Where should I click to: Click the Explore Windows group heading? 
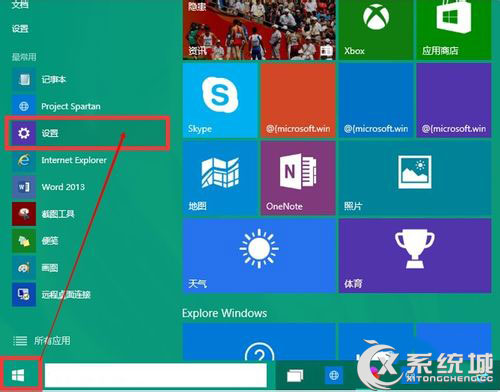point(224,313)
